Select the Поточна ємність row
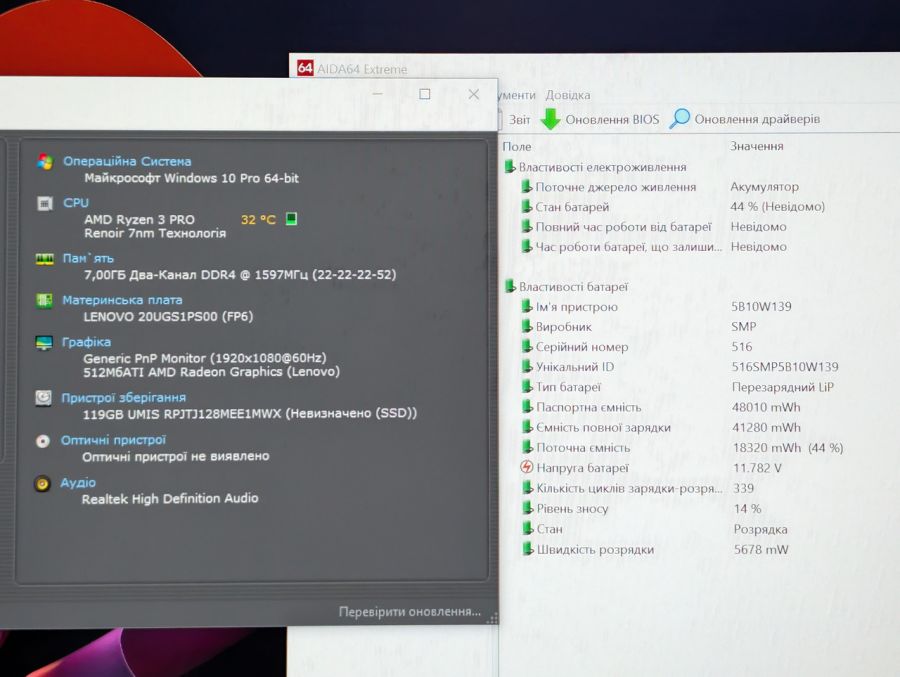 [683, 447]
